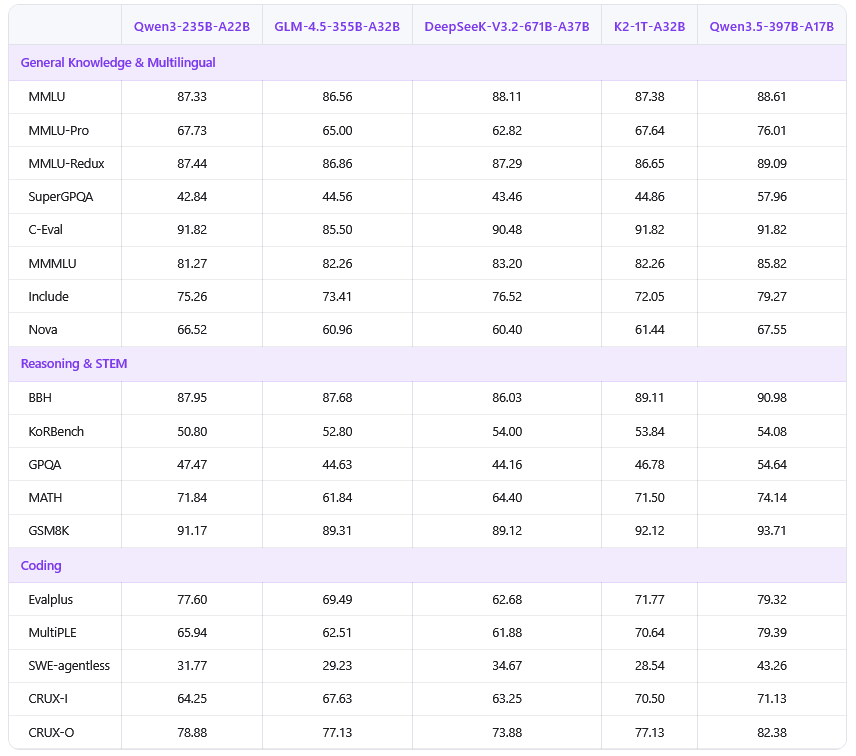Select C-Eval value 85.50 under GLM-4.5
Screen dimensions: 856x756
click(337, 229)
